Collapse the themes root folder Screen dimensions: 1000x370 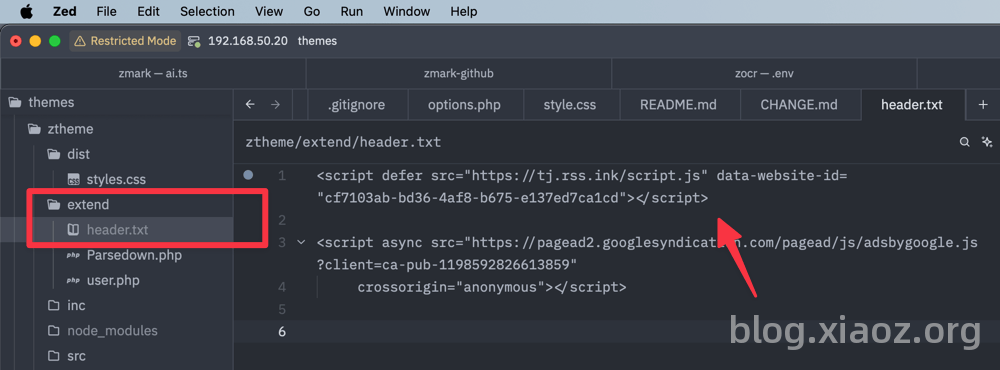[x=117, y=103]
